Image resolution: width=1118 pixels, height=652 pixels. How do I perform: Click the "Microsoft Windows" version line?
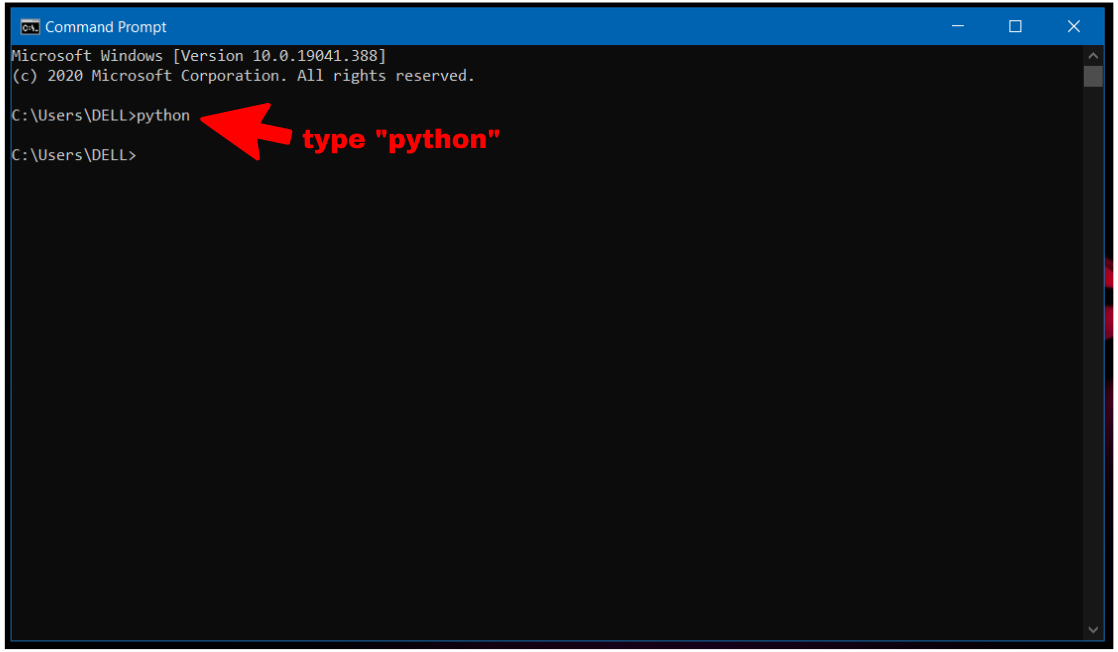pos(199,56)
